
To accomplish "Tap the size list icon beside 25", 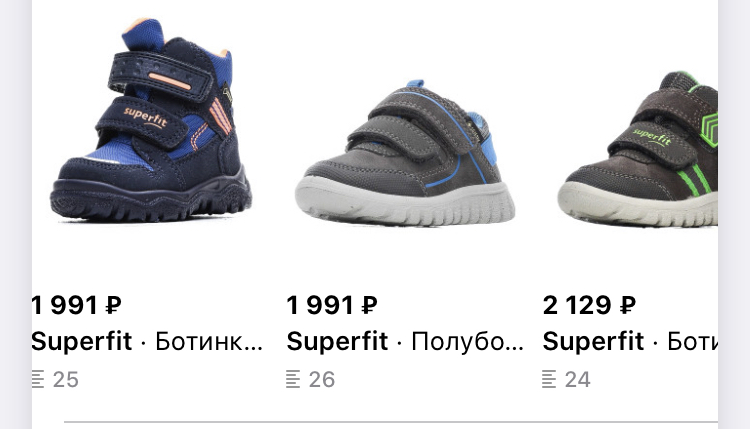I will [38, 379].
